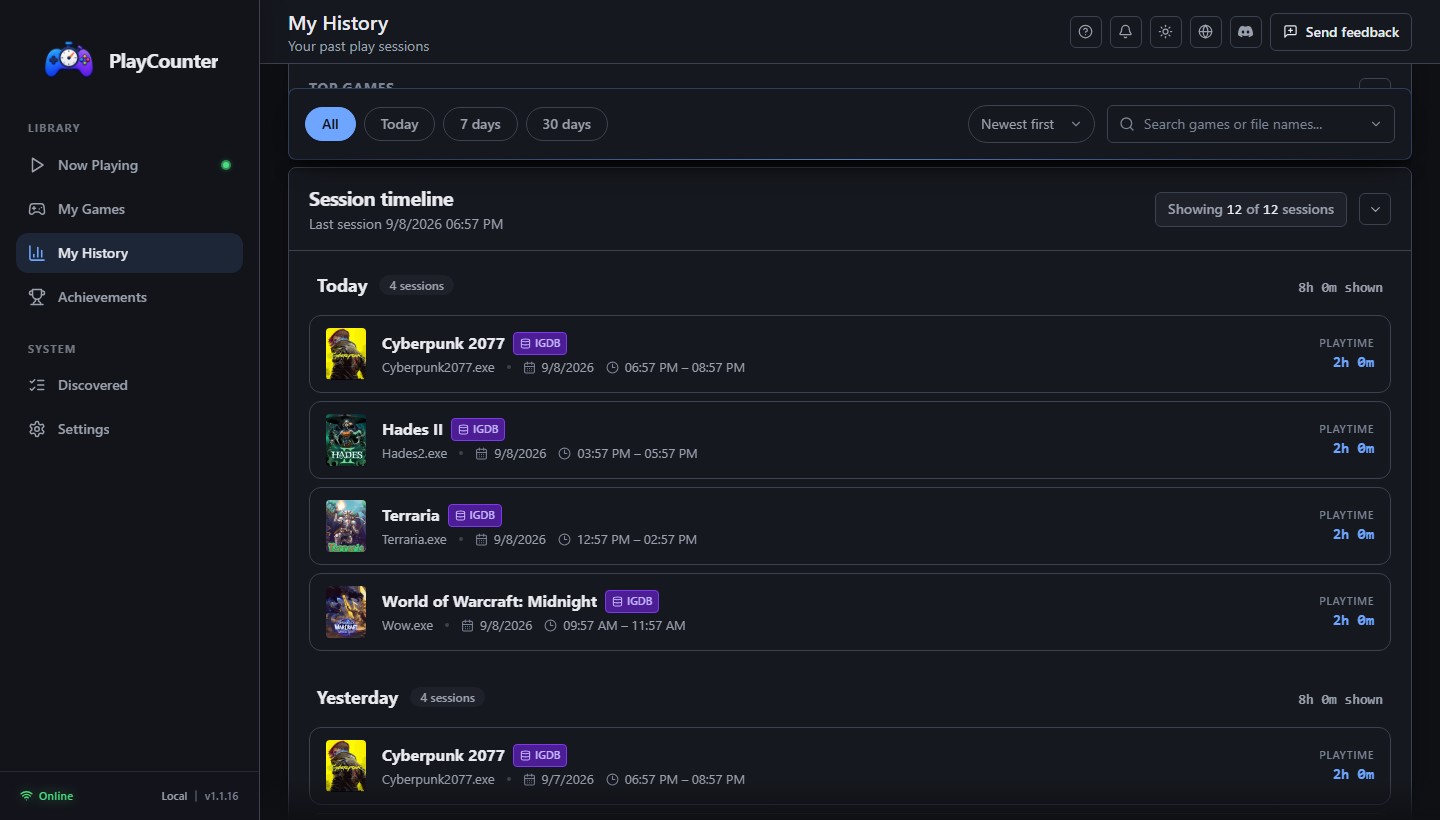Click the PlayCounter gamepad logo
Image resolution: width=1440 pixels, height=820 pixels.
click(x=69, y=60)
